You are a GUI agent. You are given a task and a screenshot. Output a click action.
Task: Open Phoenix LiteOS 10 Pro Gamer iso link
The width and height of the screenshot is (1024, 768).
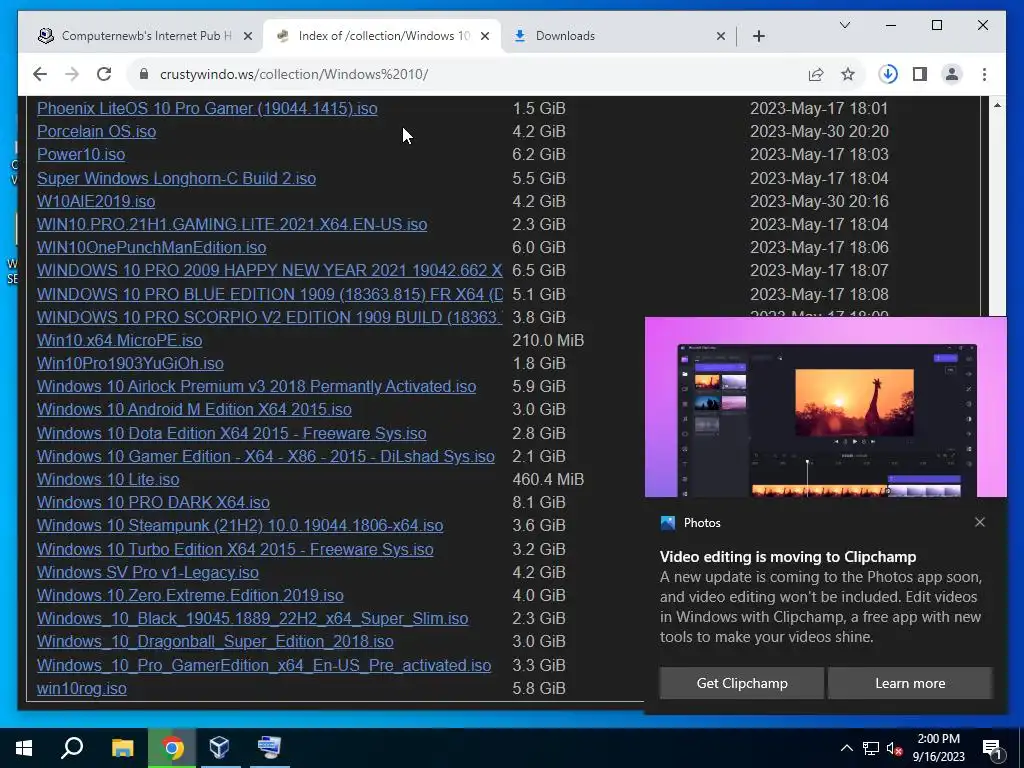207,108
